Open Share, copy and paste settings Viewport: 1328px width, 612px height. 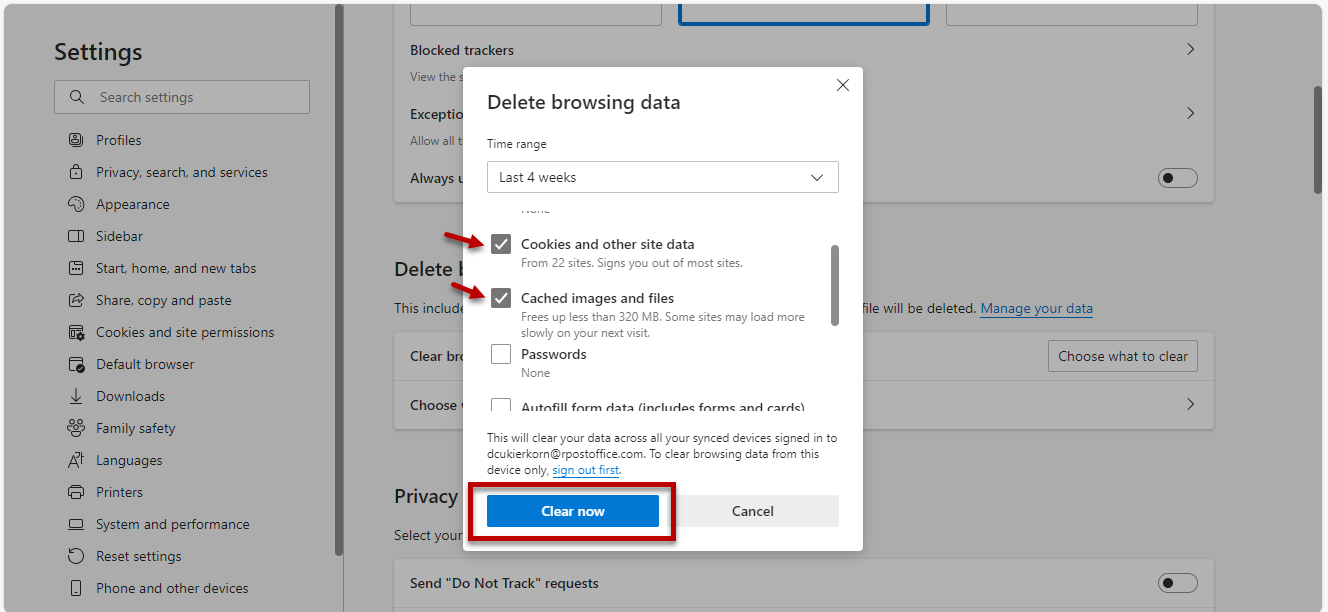[164, 300]
